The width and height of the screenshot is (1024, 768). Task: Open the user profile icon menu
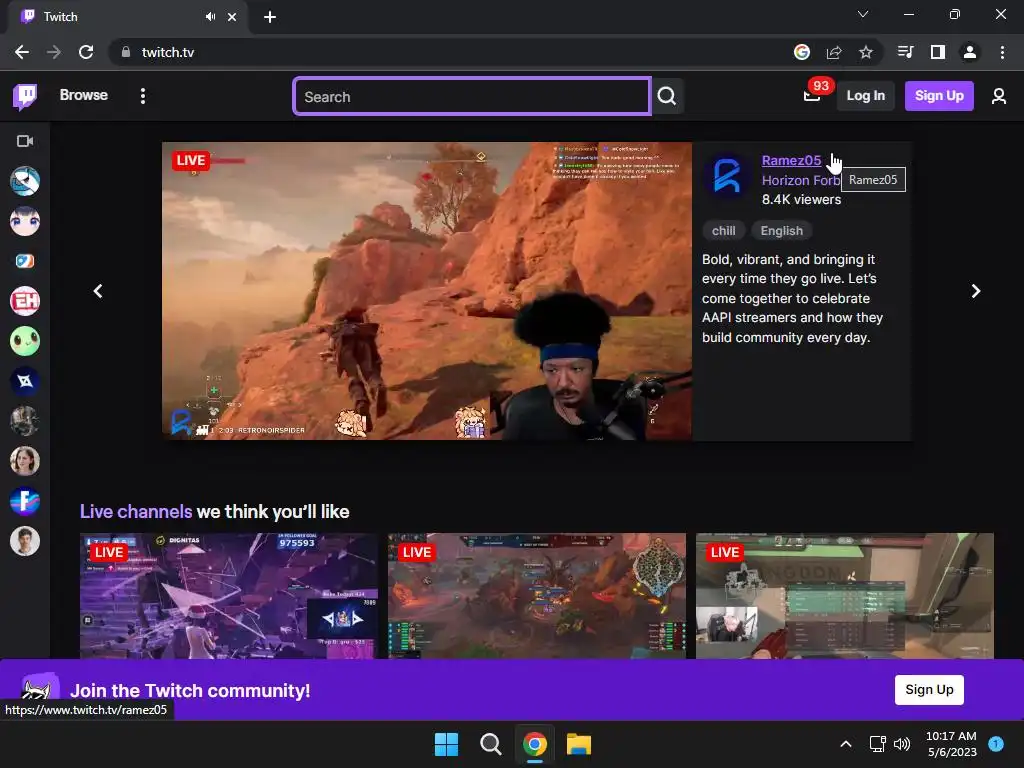(x=999, y=96)
